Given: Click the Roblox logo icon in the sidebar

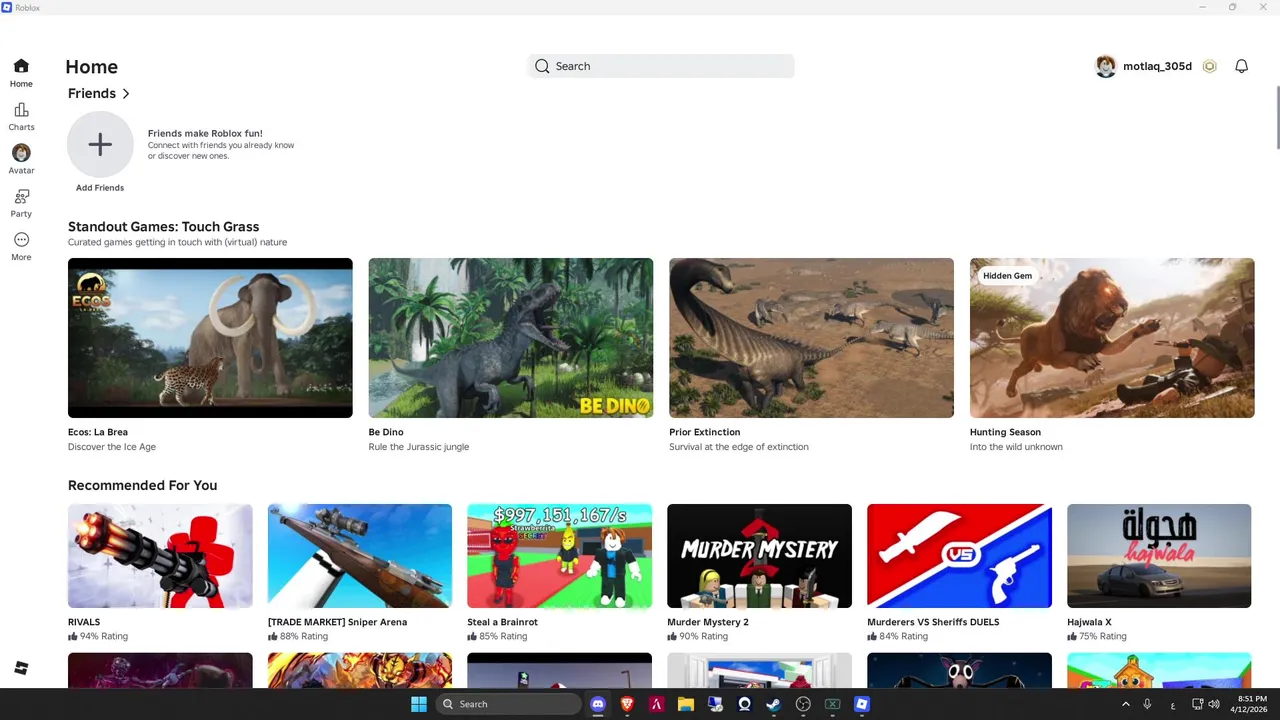Looking at the screenshot, I should (x=21, y=668).
